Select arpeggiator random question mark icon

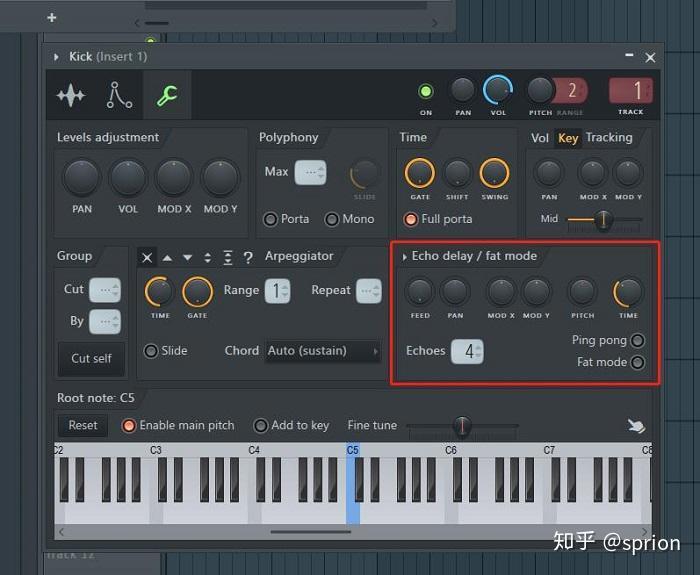click(x=248, y=258)
